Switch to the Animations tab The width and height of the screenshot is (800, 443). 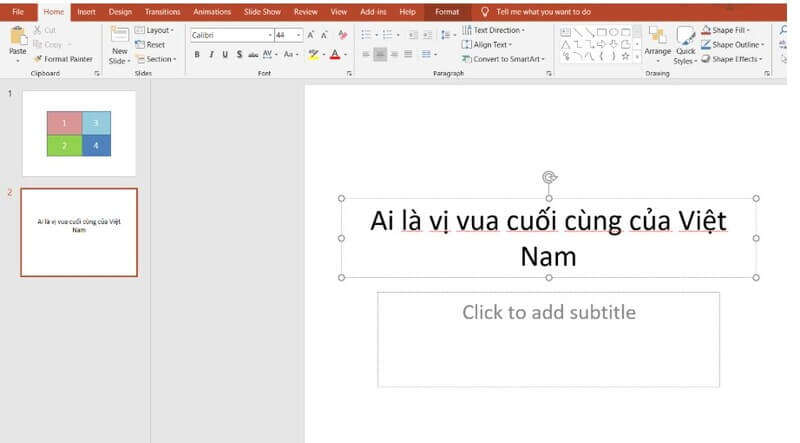(212, 12)
